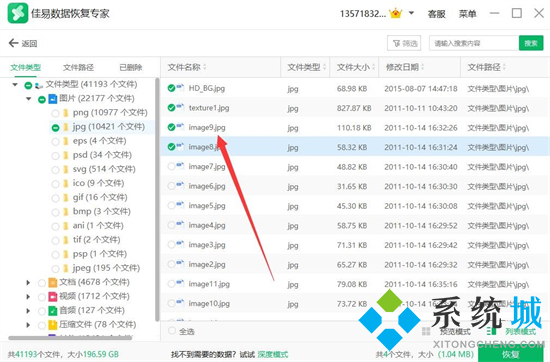Switch to the 已删除 tab
This screenshot has width=550, height=362.
(131, 67)
